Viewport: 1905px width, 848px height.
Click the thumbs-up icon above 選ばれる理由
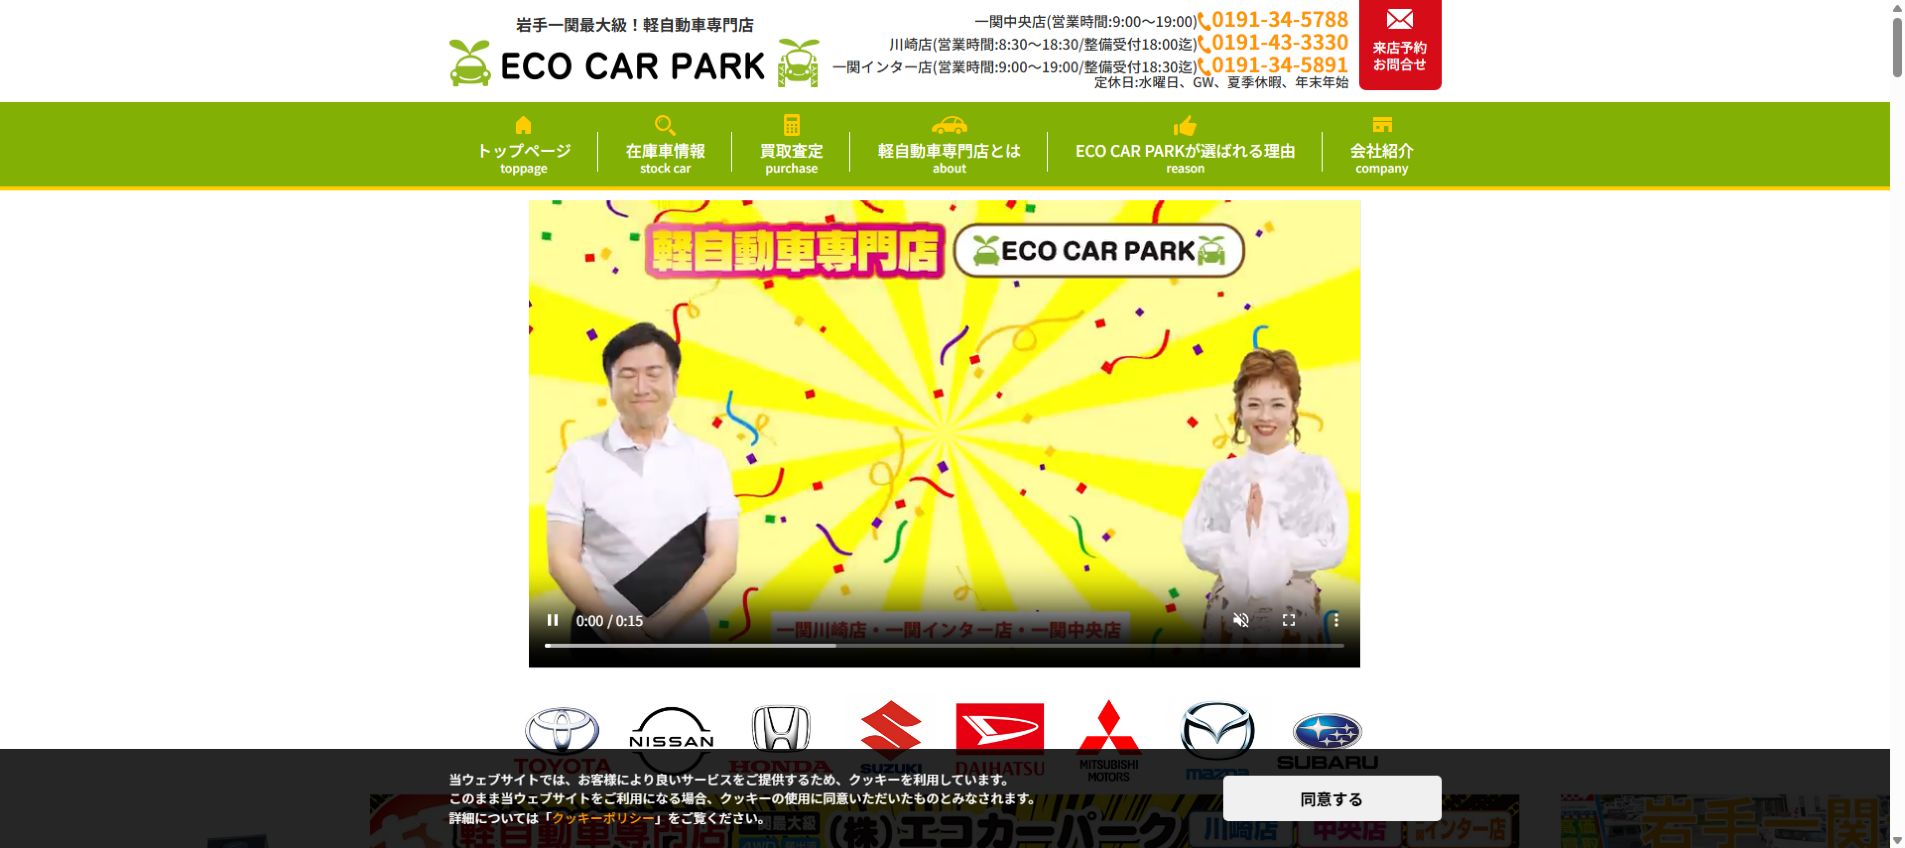tap(1185, 125)
